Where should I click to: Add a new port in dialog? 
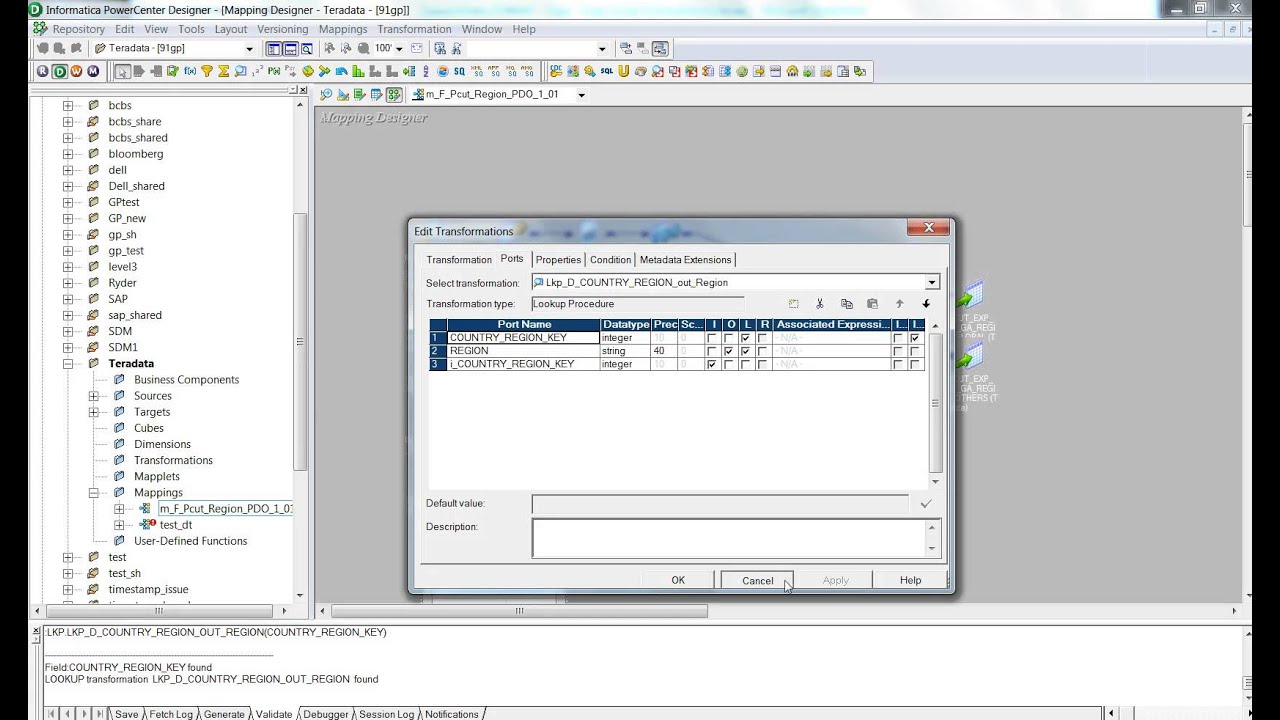click(x=794, y=304)
